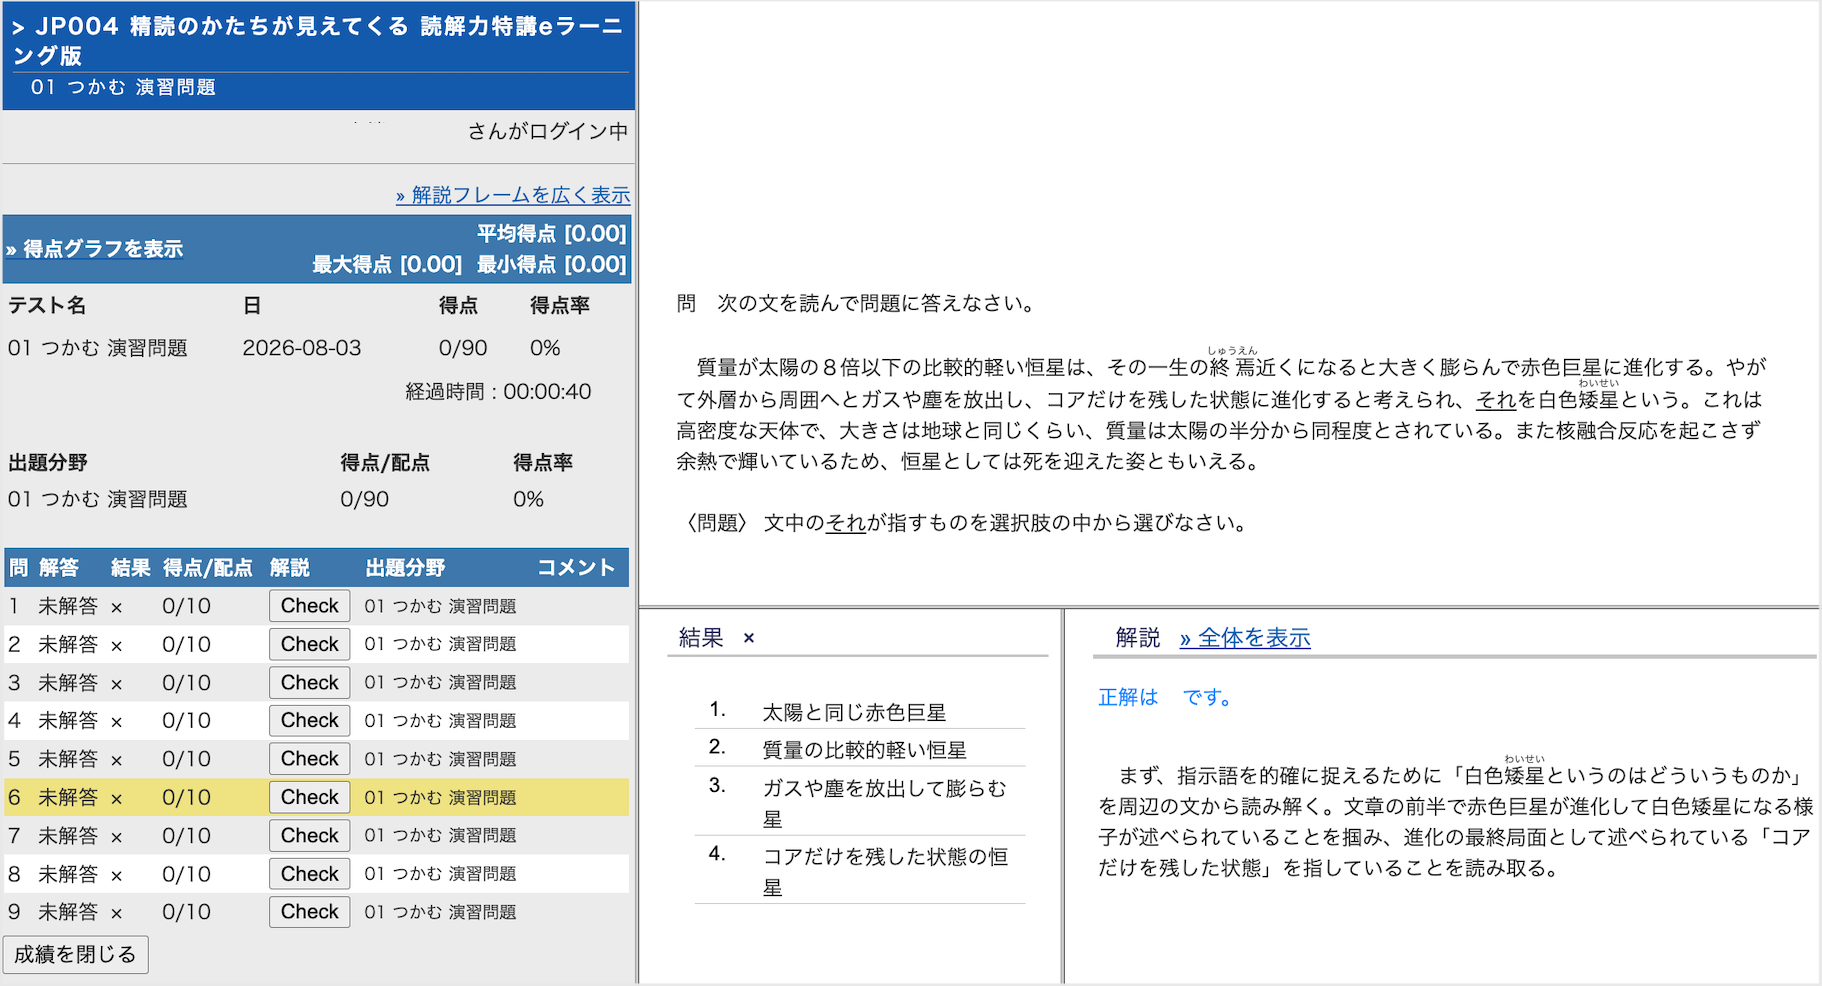Open the 解説フレームを広く表示 link
The height and width of the screenshot is (986, 1822).
(513, 195)
